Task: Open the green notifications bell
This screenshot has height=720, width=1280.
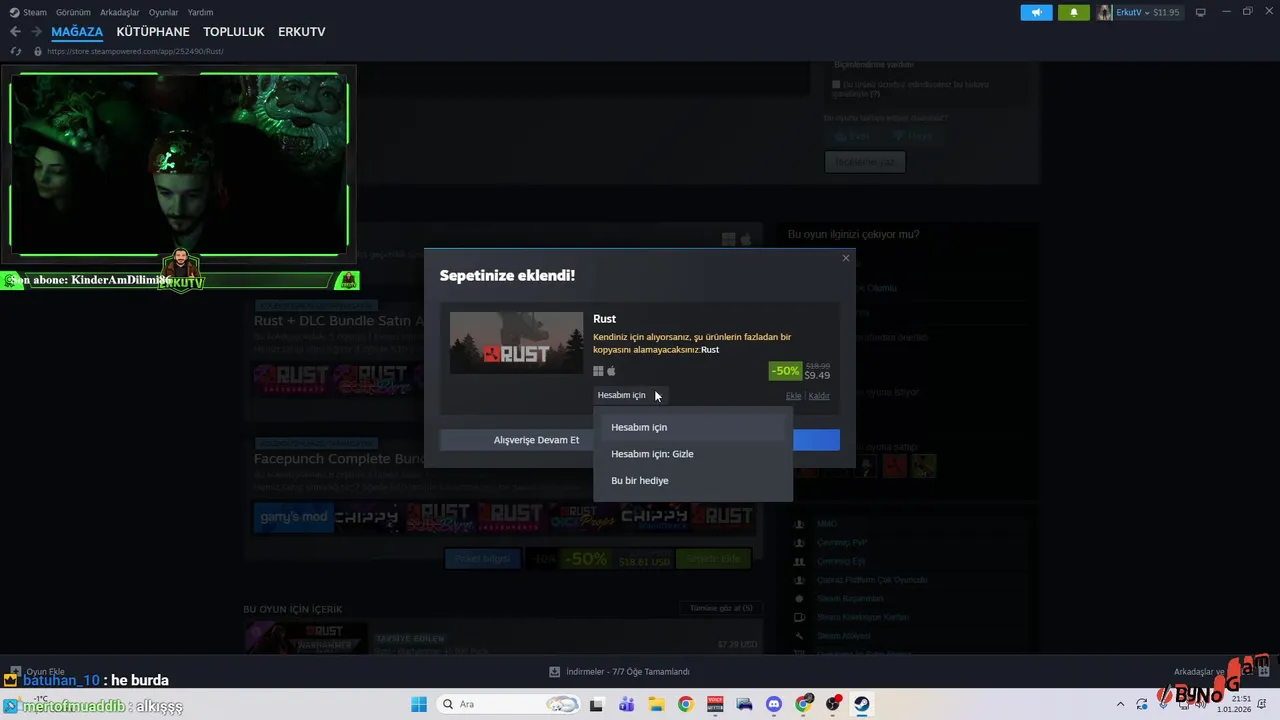Action: coord(1074,12)
